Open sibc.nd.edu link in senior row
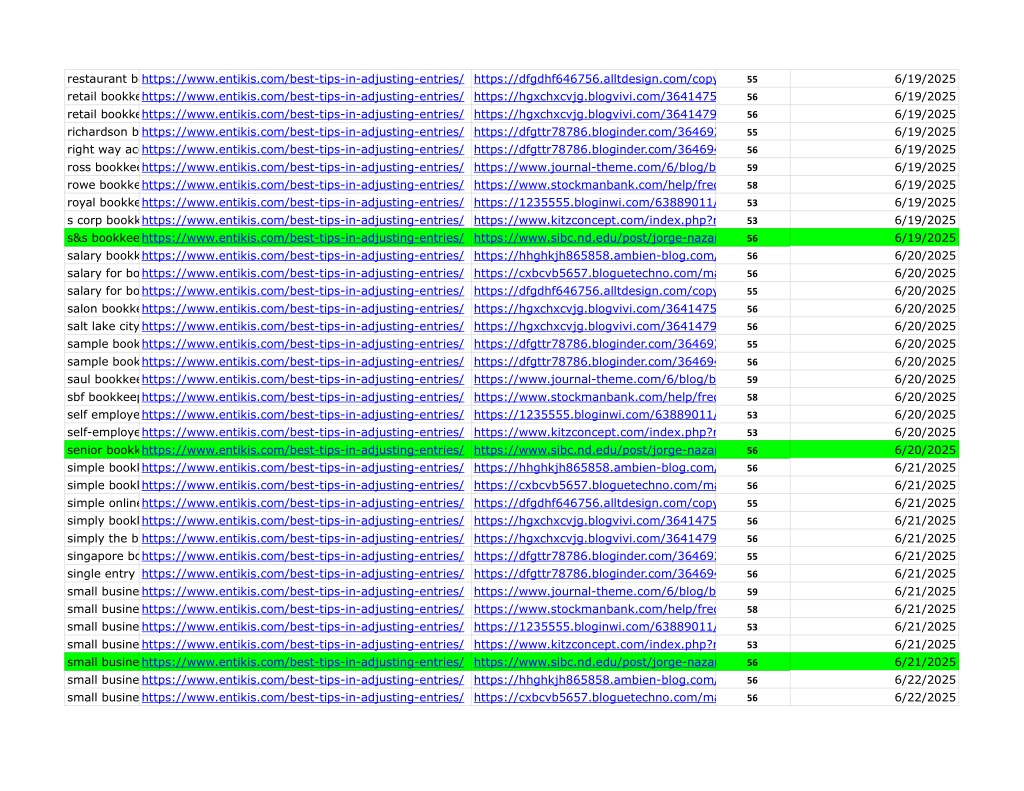Screen dimensions: 1024x791 click(x=594, y=450)
